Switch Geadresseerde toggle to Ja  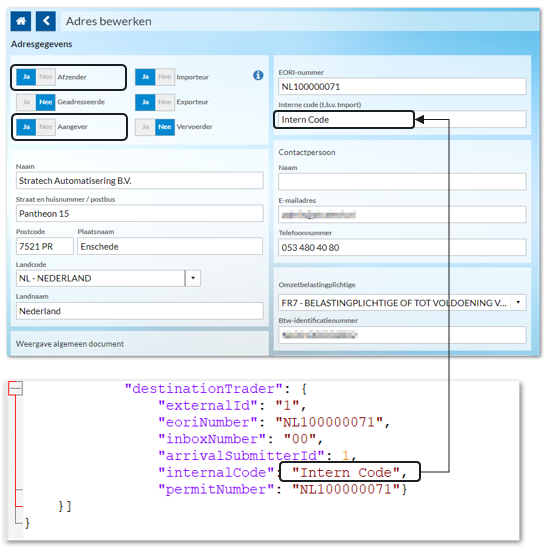point(26,102)
